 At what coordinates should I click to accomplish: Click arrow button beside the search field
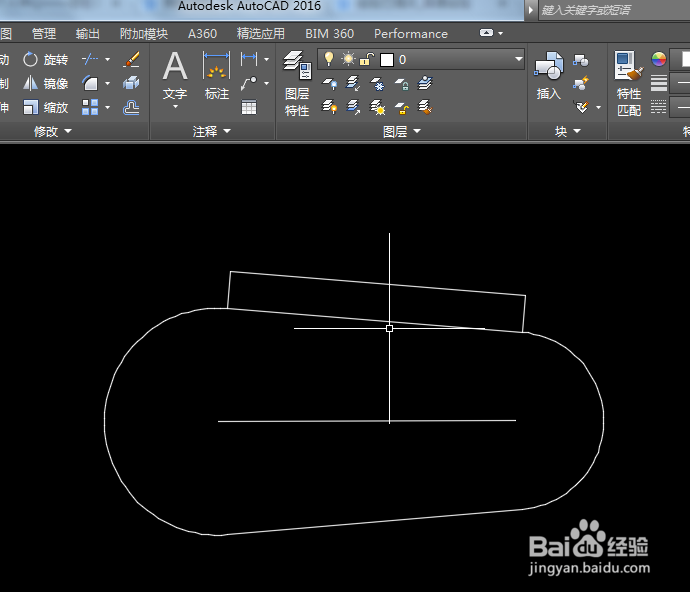[531, 10]
